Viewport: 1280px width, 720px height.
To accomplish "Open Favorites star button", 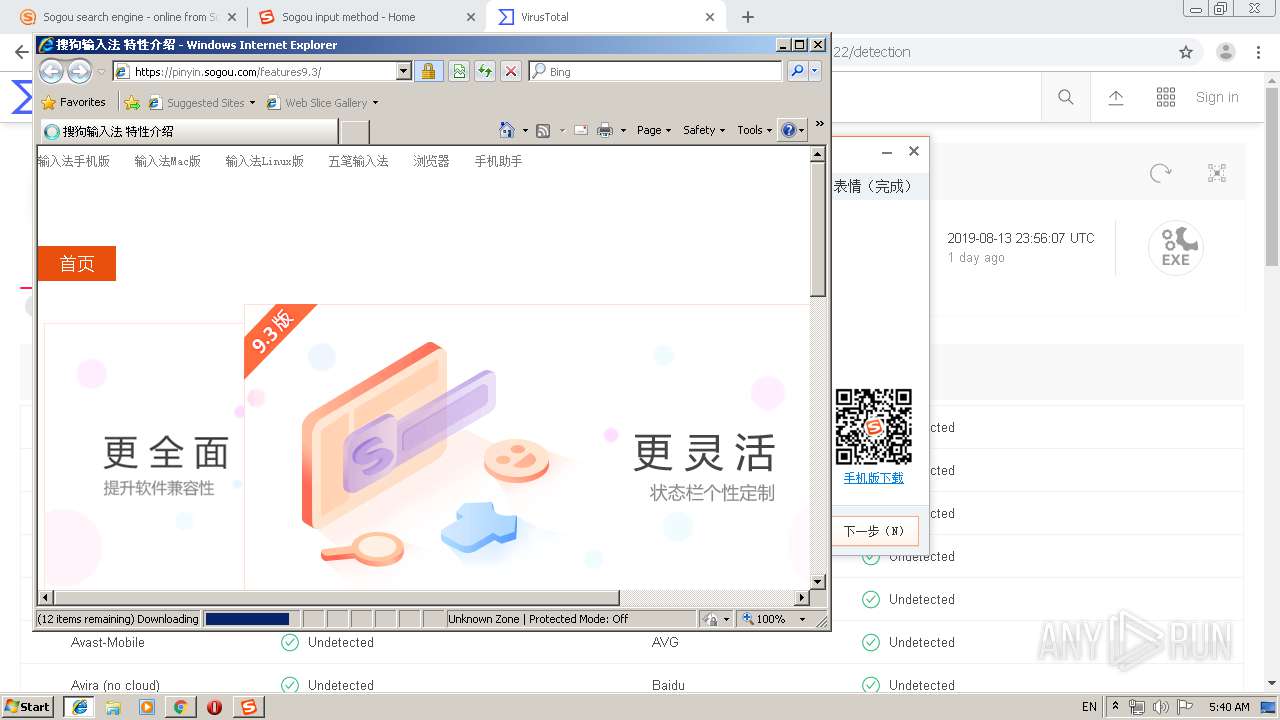I will (73, 102).
